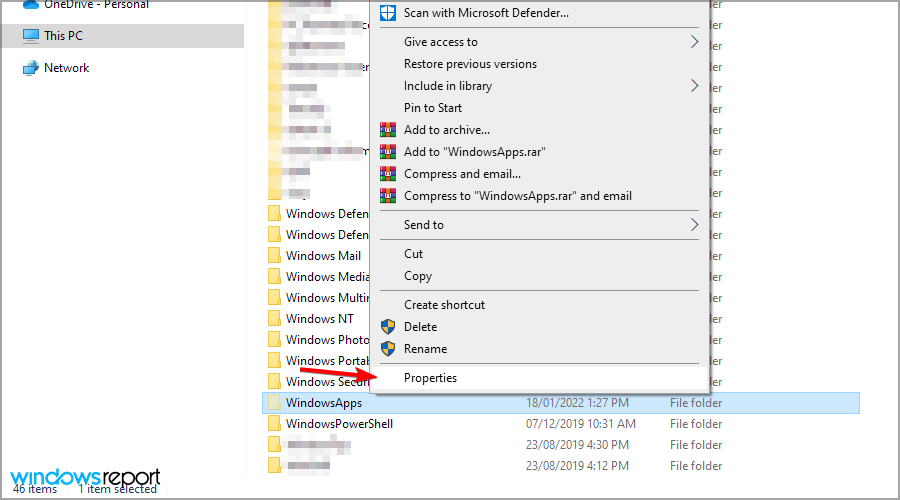Open the Include in library entry
This screenshot has height=500, width=900.
(448, 86)
